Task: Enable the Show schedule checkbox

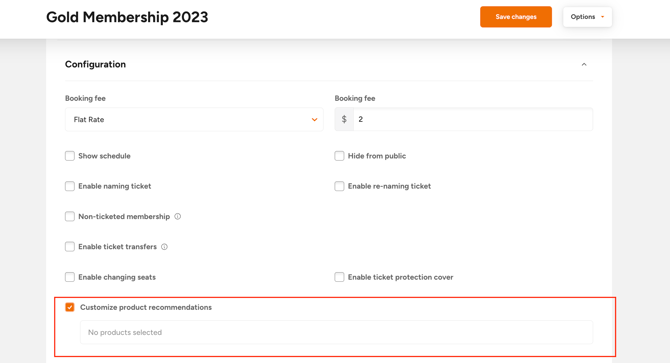Action: 70,156
